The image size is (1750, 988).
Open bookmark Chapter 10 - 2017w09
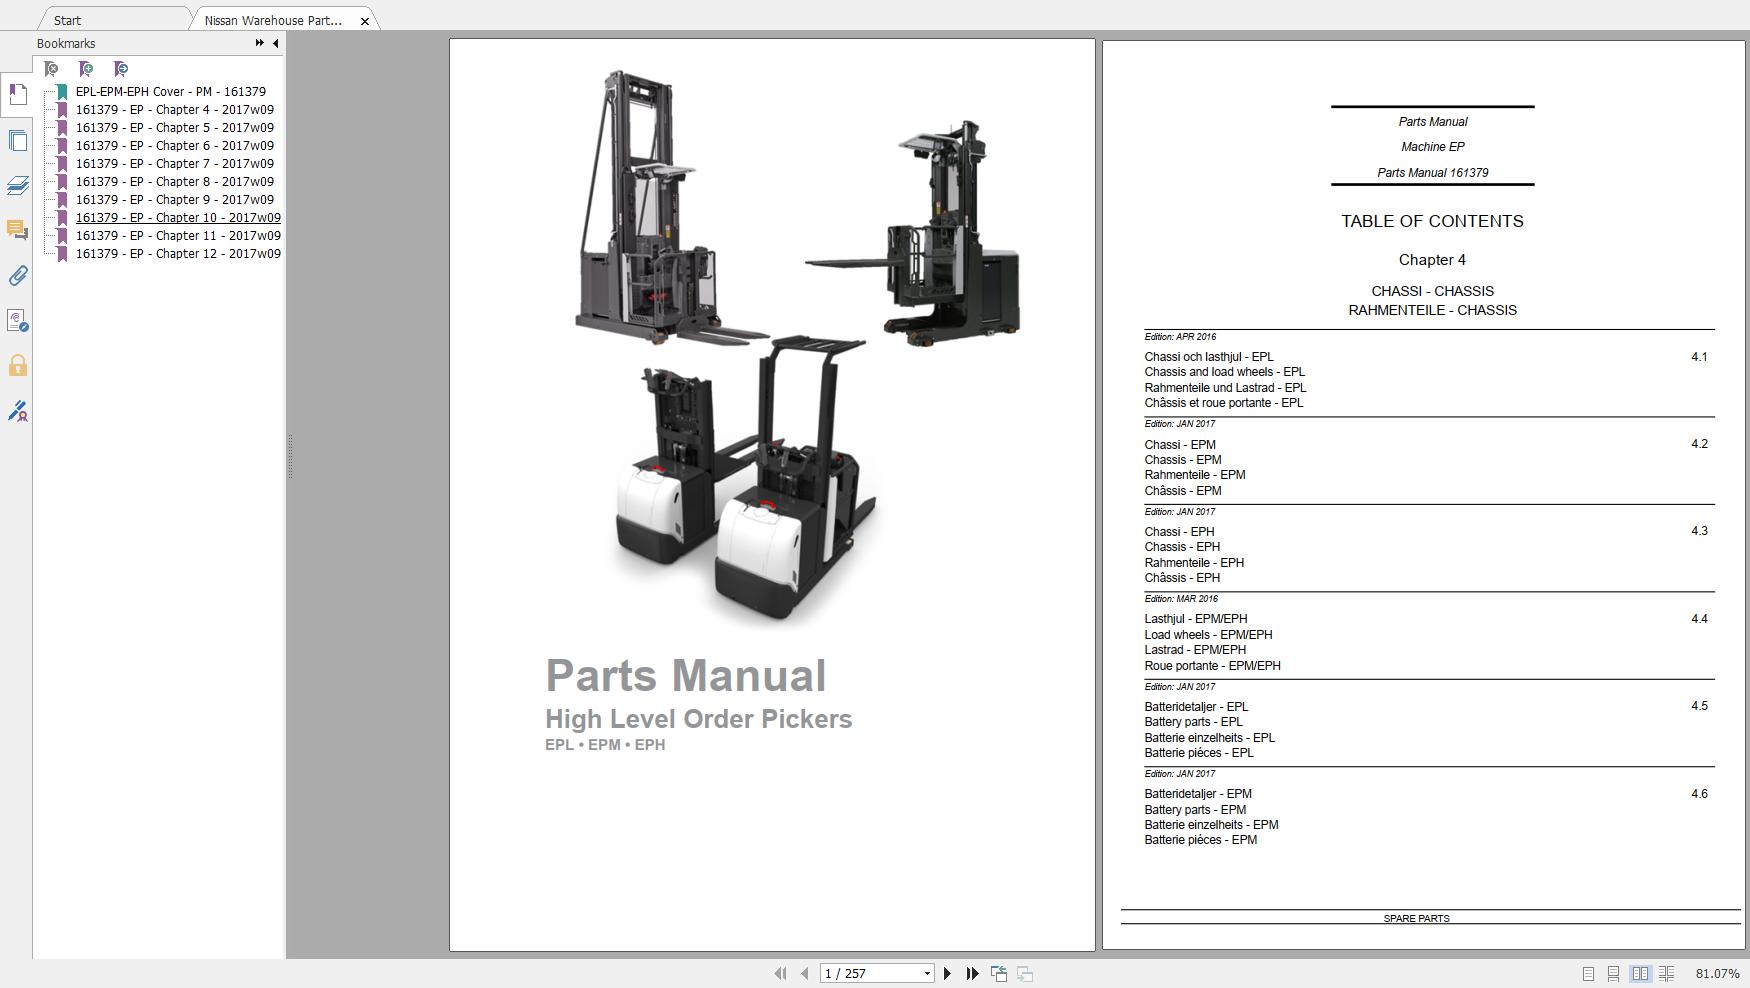click(x=178, y=218)
